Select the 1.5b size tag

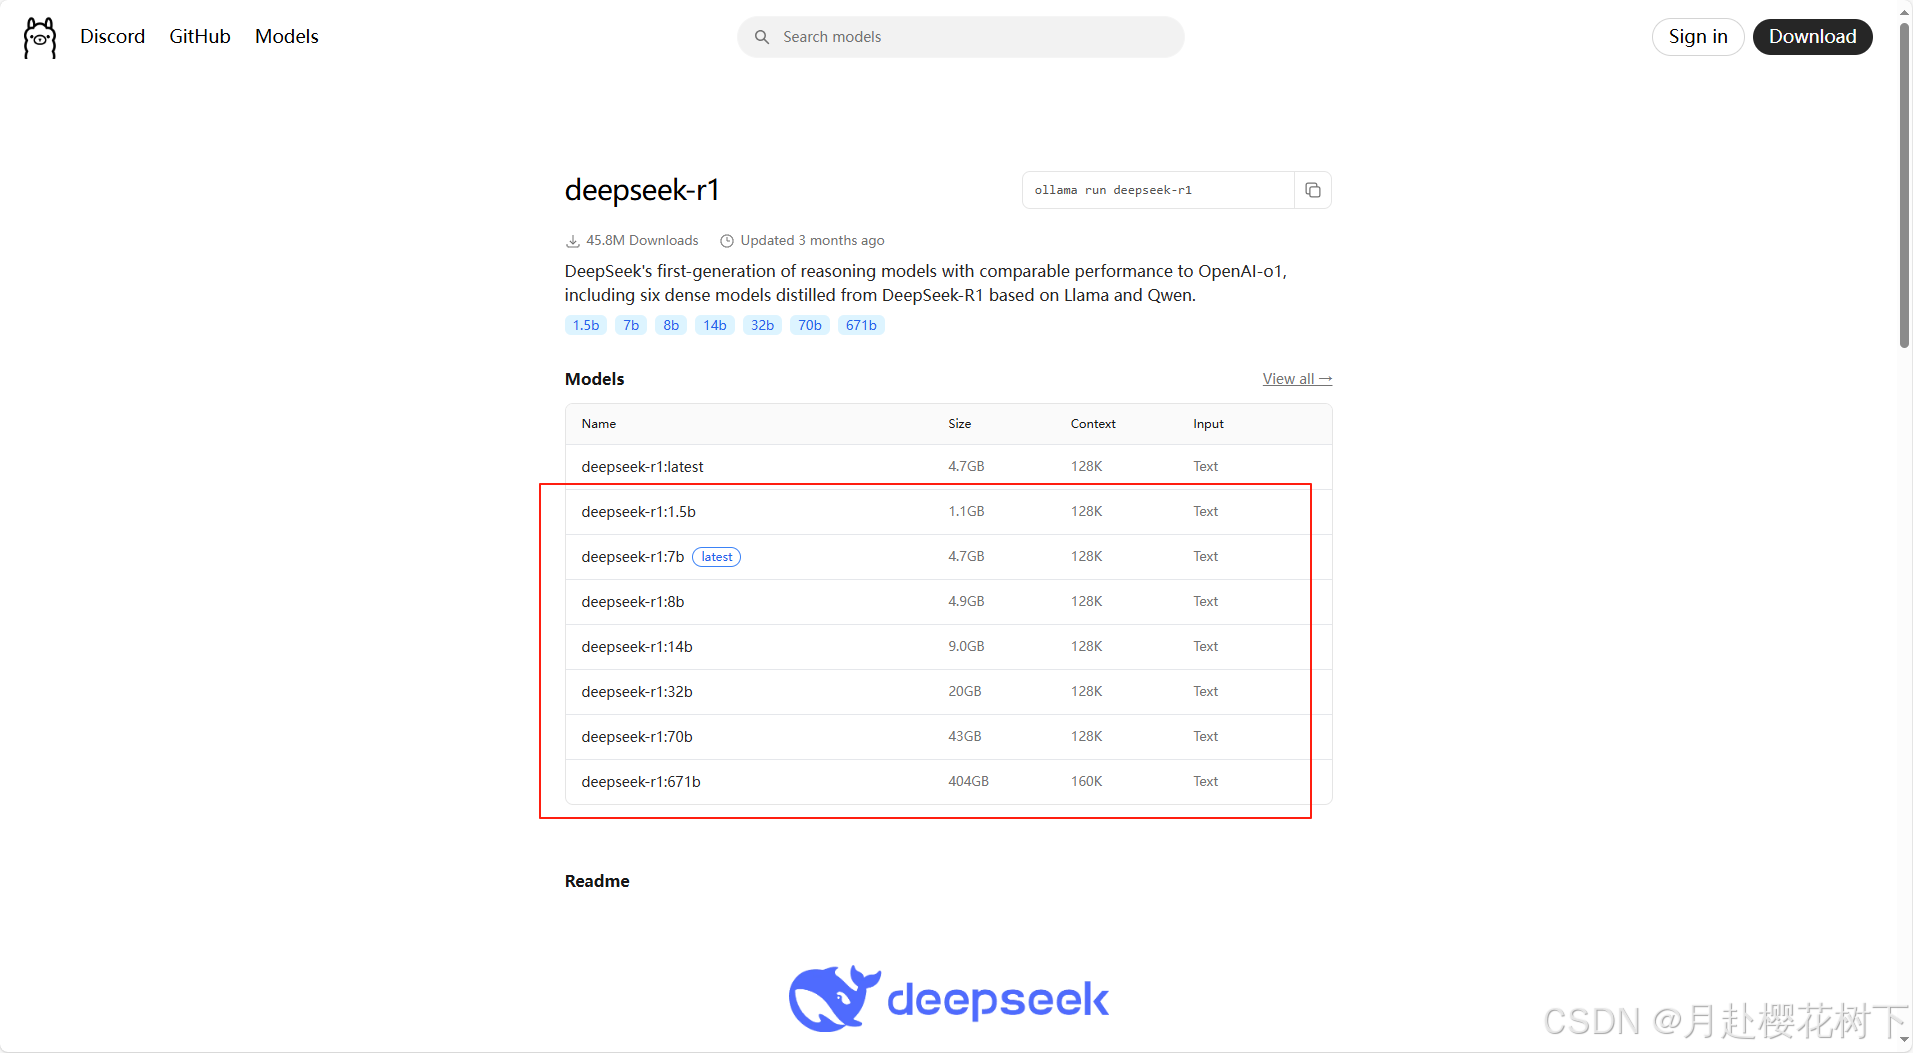(586, 325)
